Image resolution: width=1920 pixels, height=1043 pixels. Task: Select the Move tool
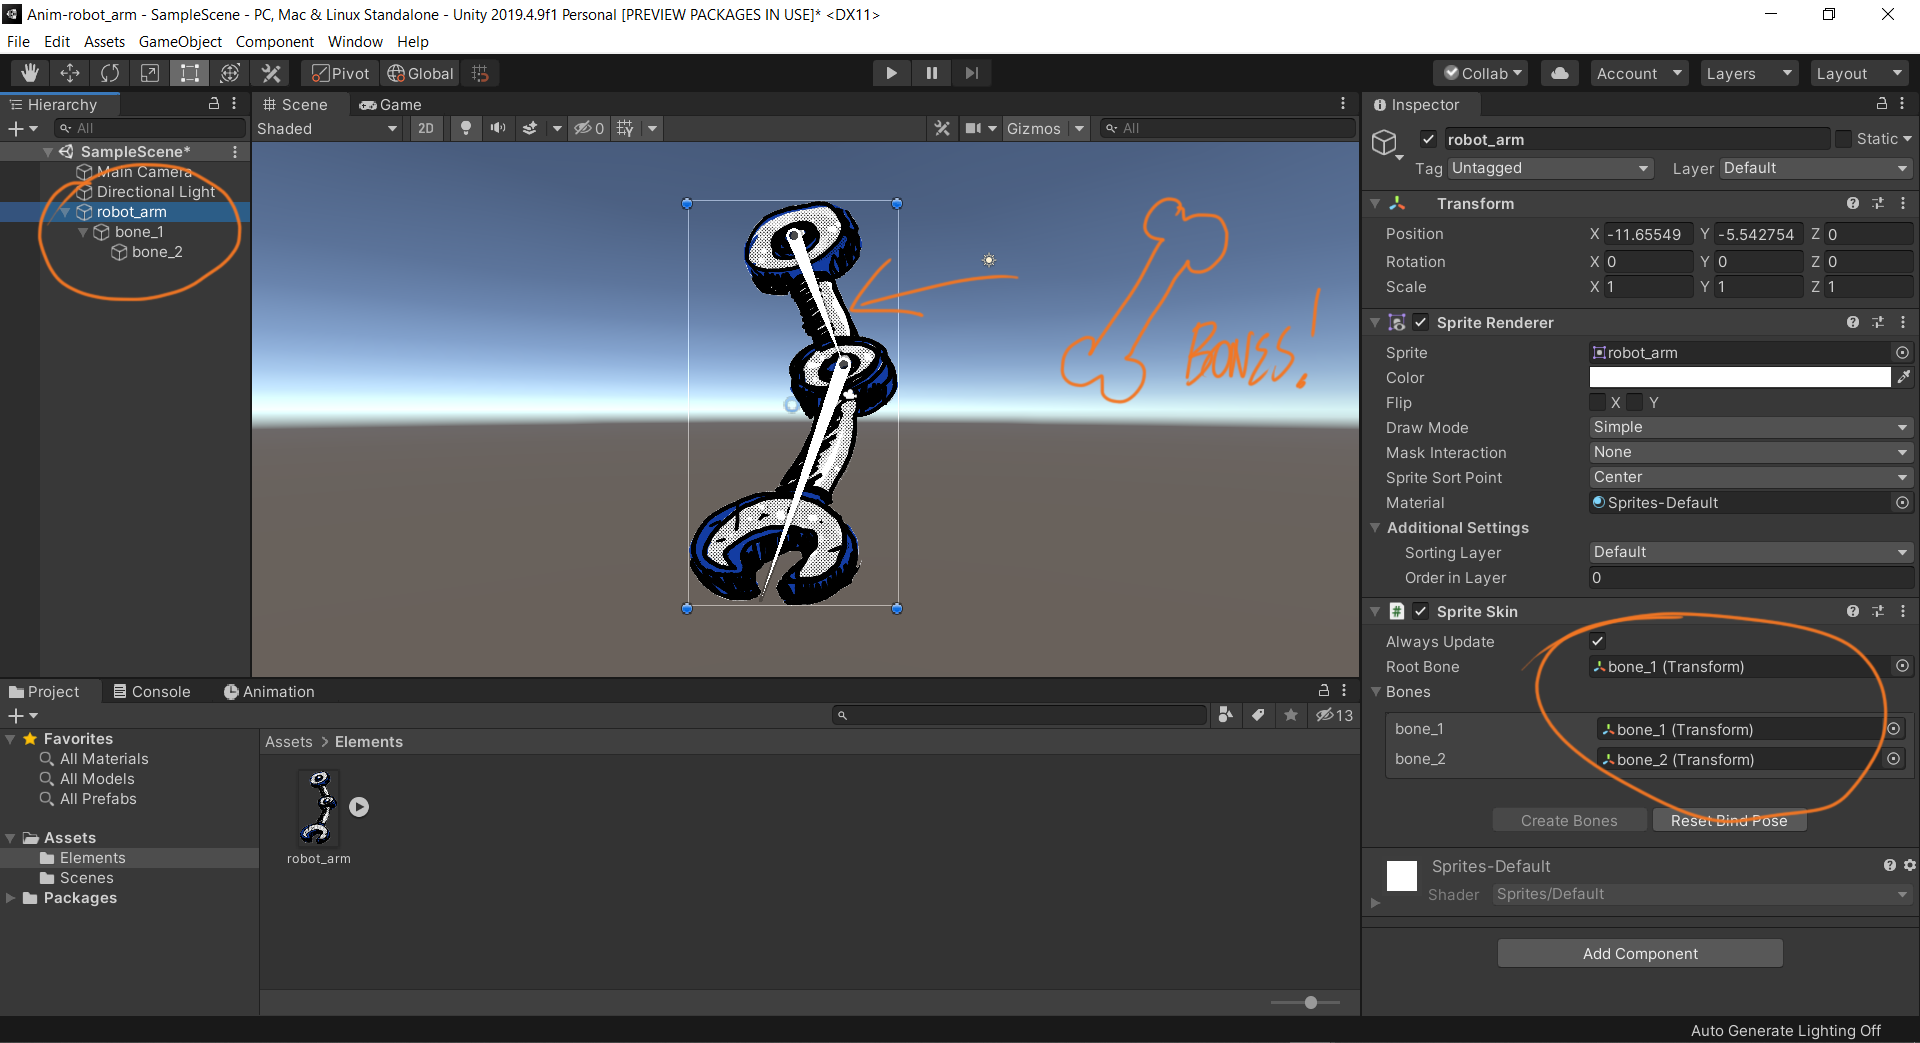point(70,73)
